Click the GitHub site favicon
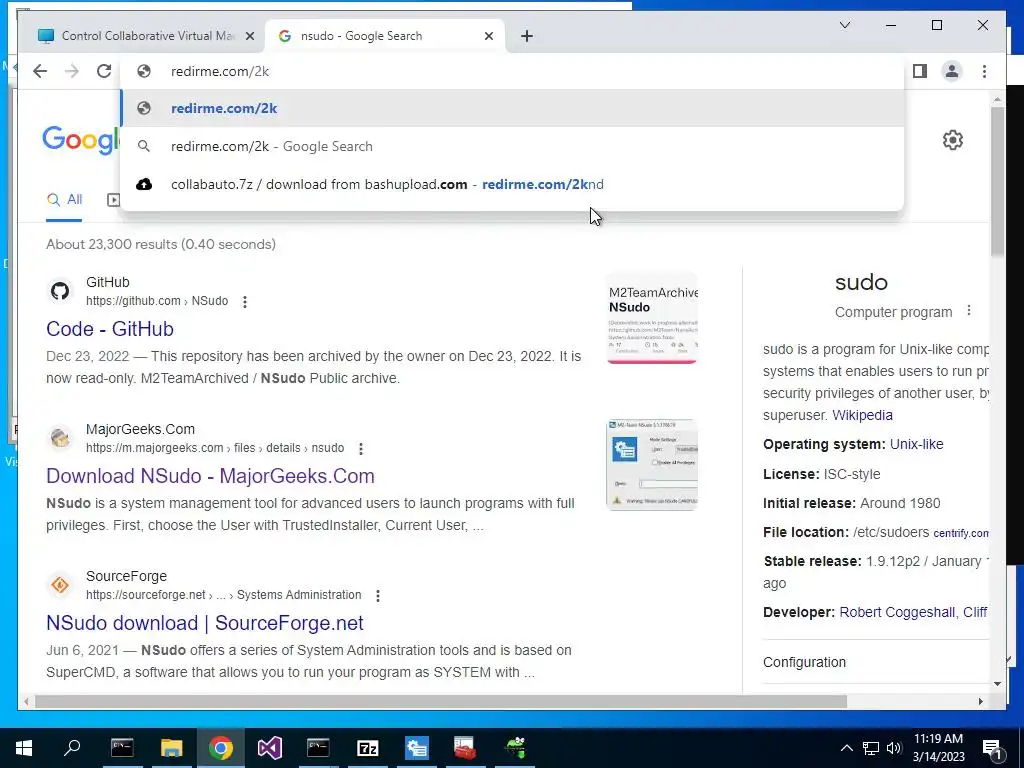The width and height of the screenshot is (1024, 768). [x=60, y=291]
